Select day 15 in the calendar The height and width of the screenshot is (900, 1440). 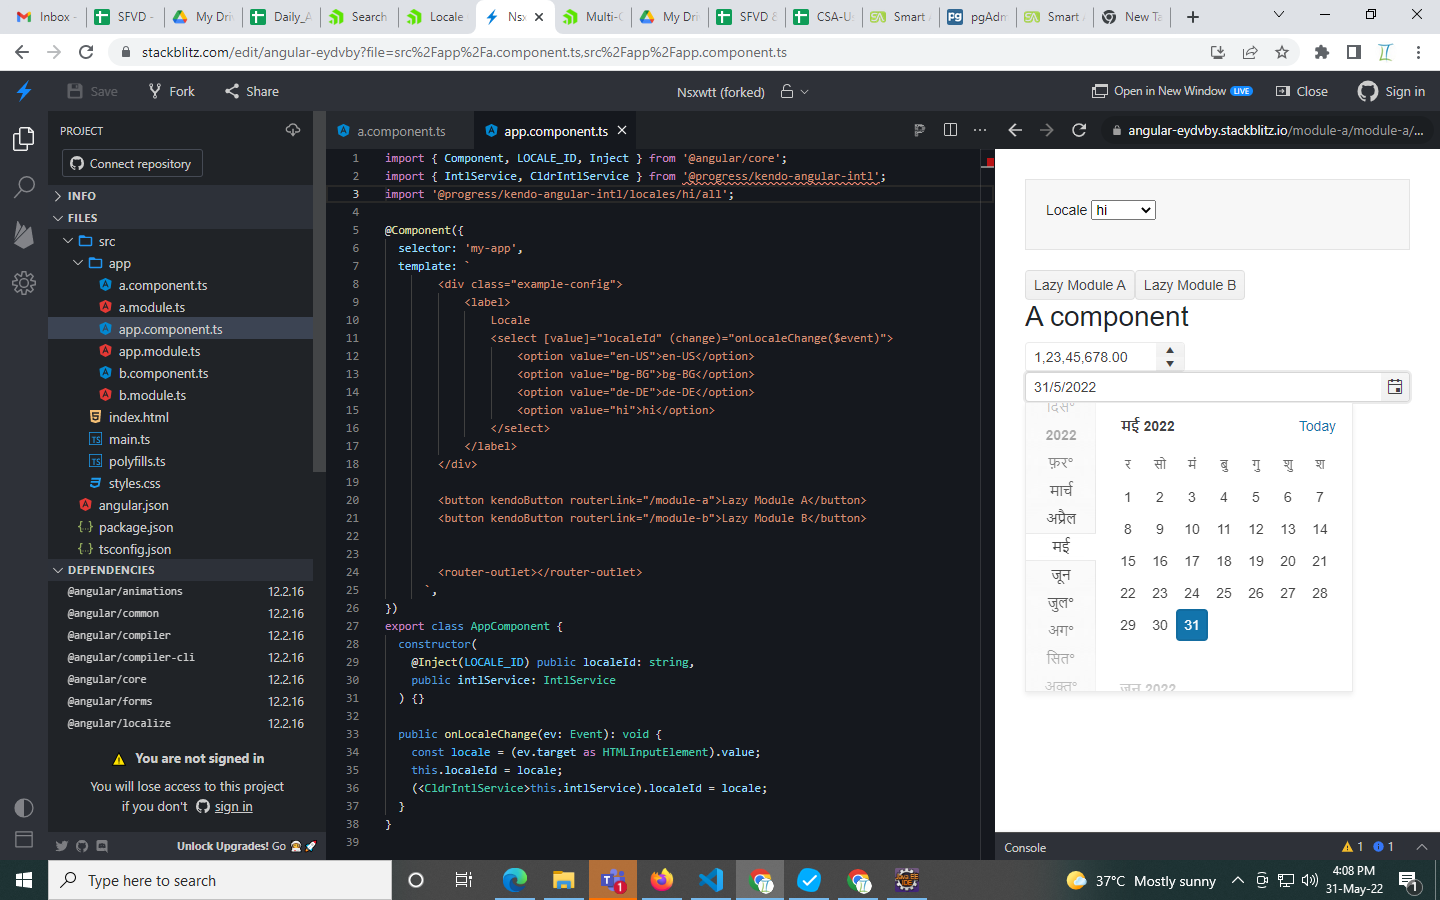click(1128, 561)
